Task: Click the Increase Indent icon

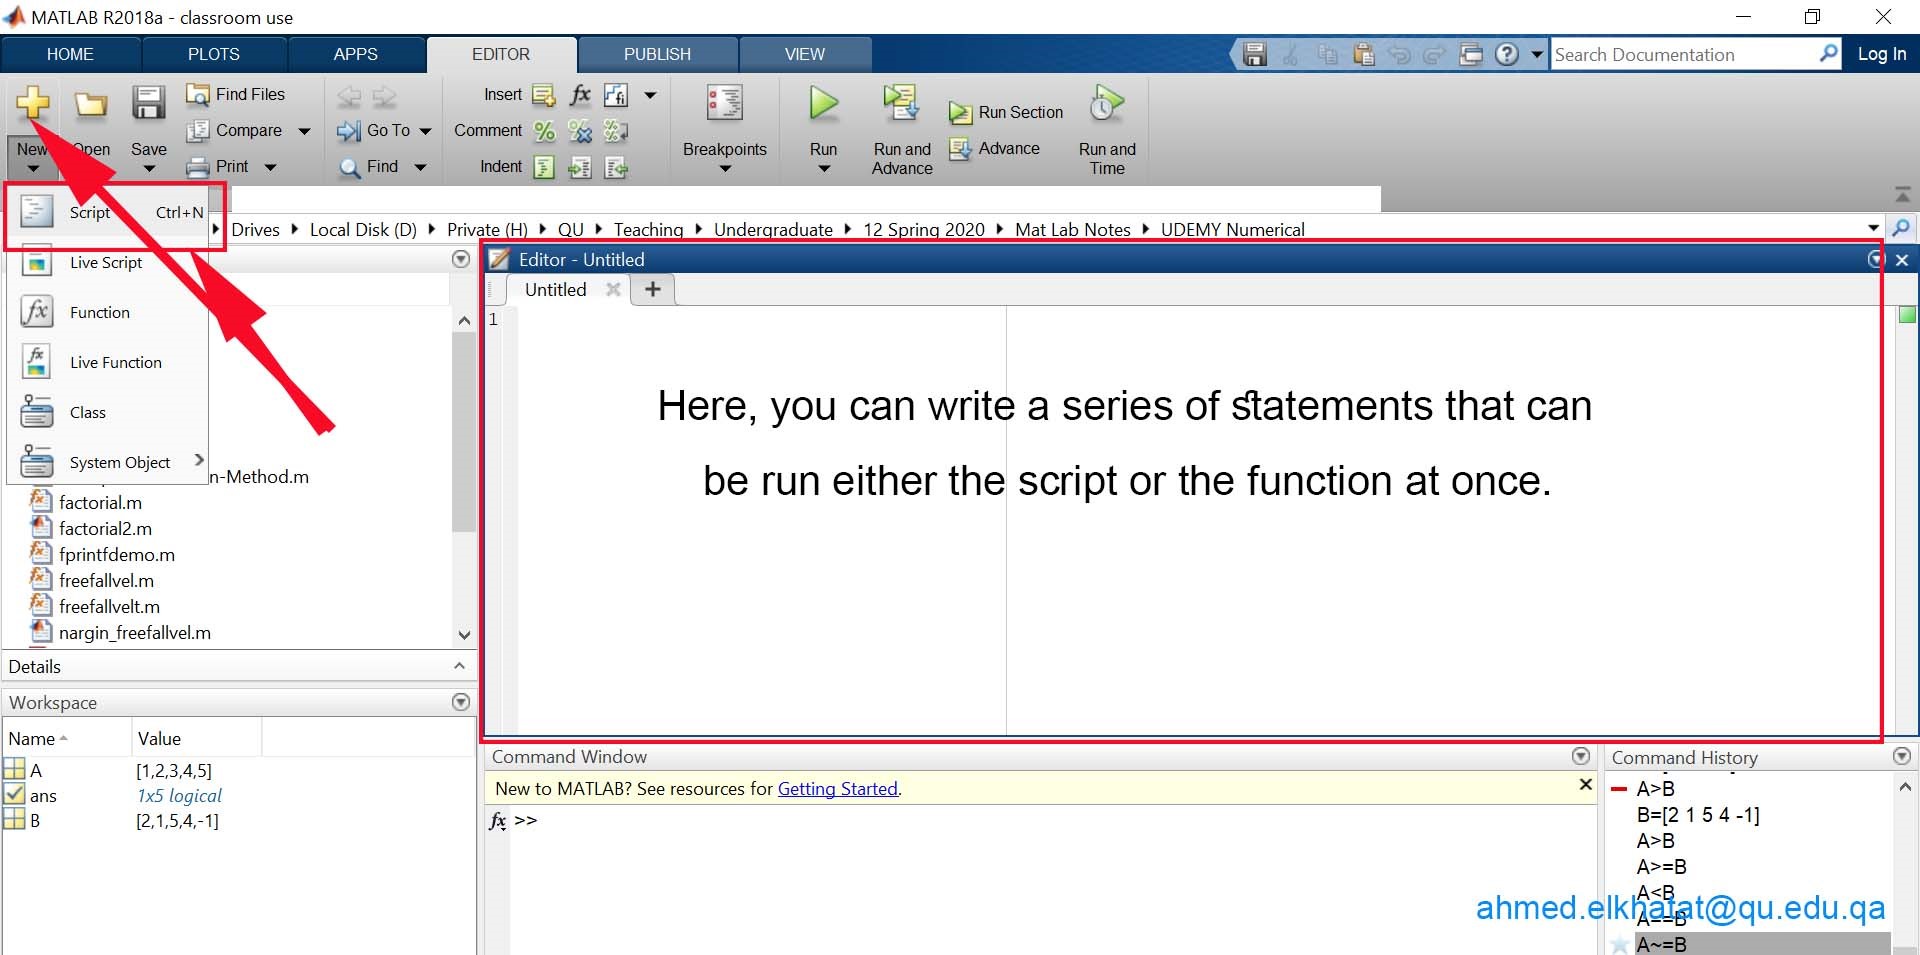Action: [580, 167]
